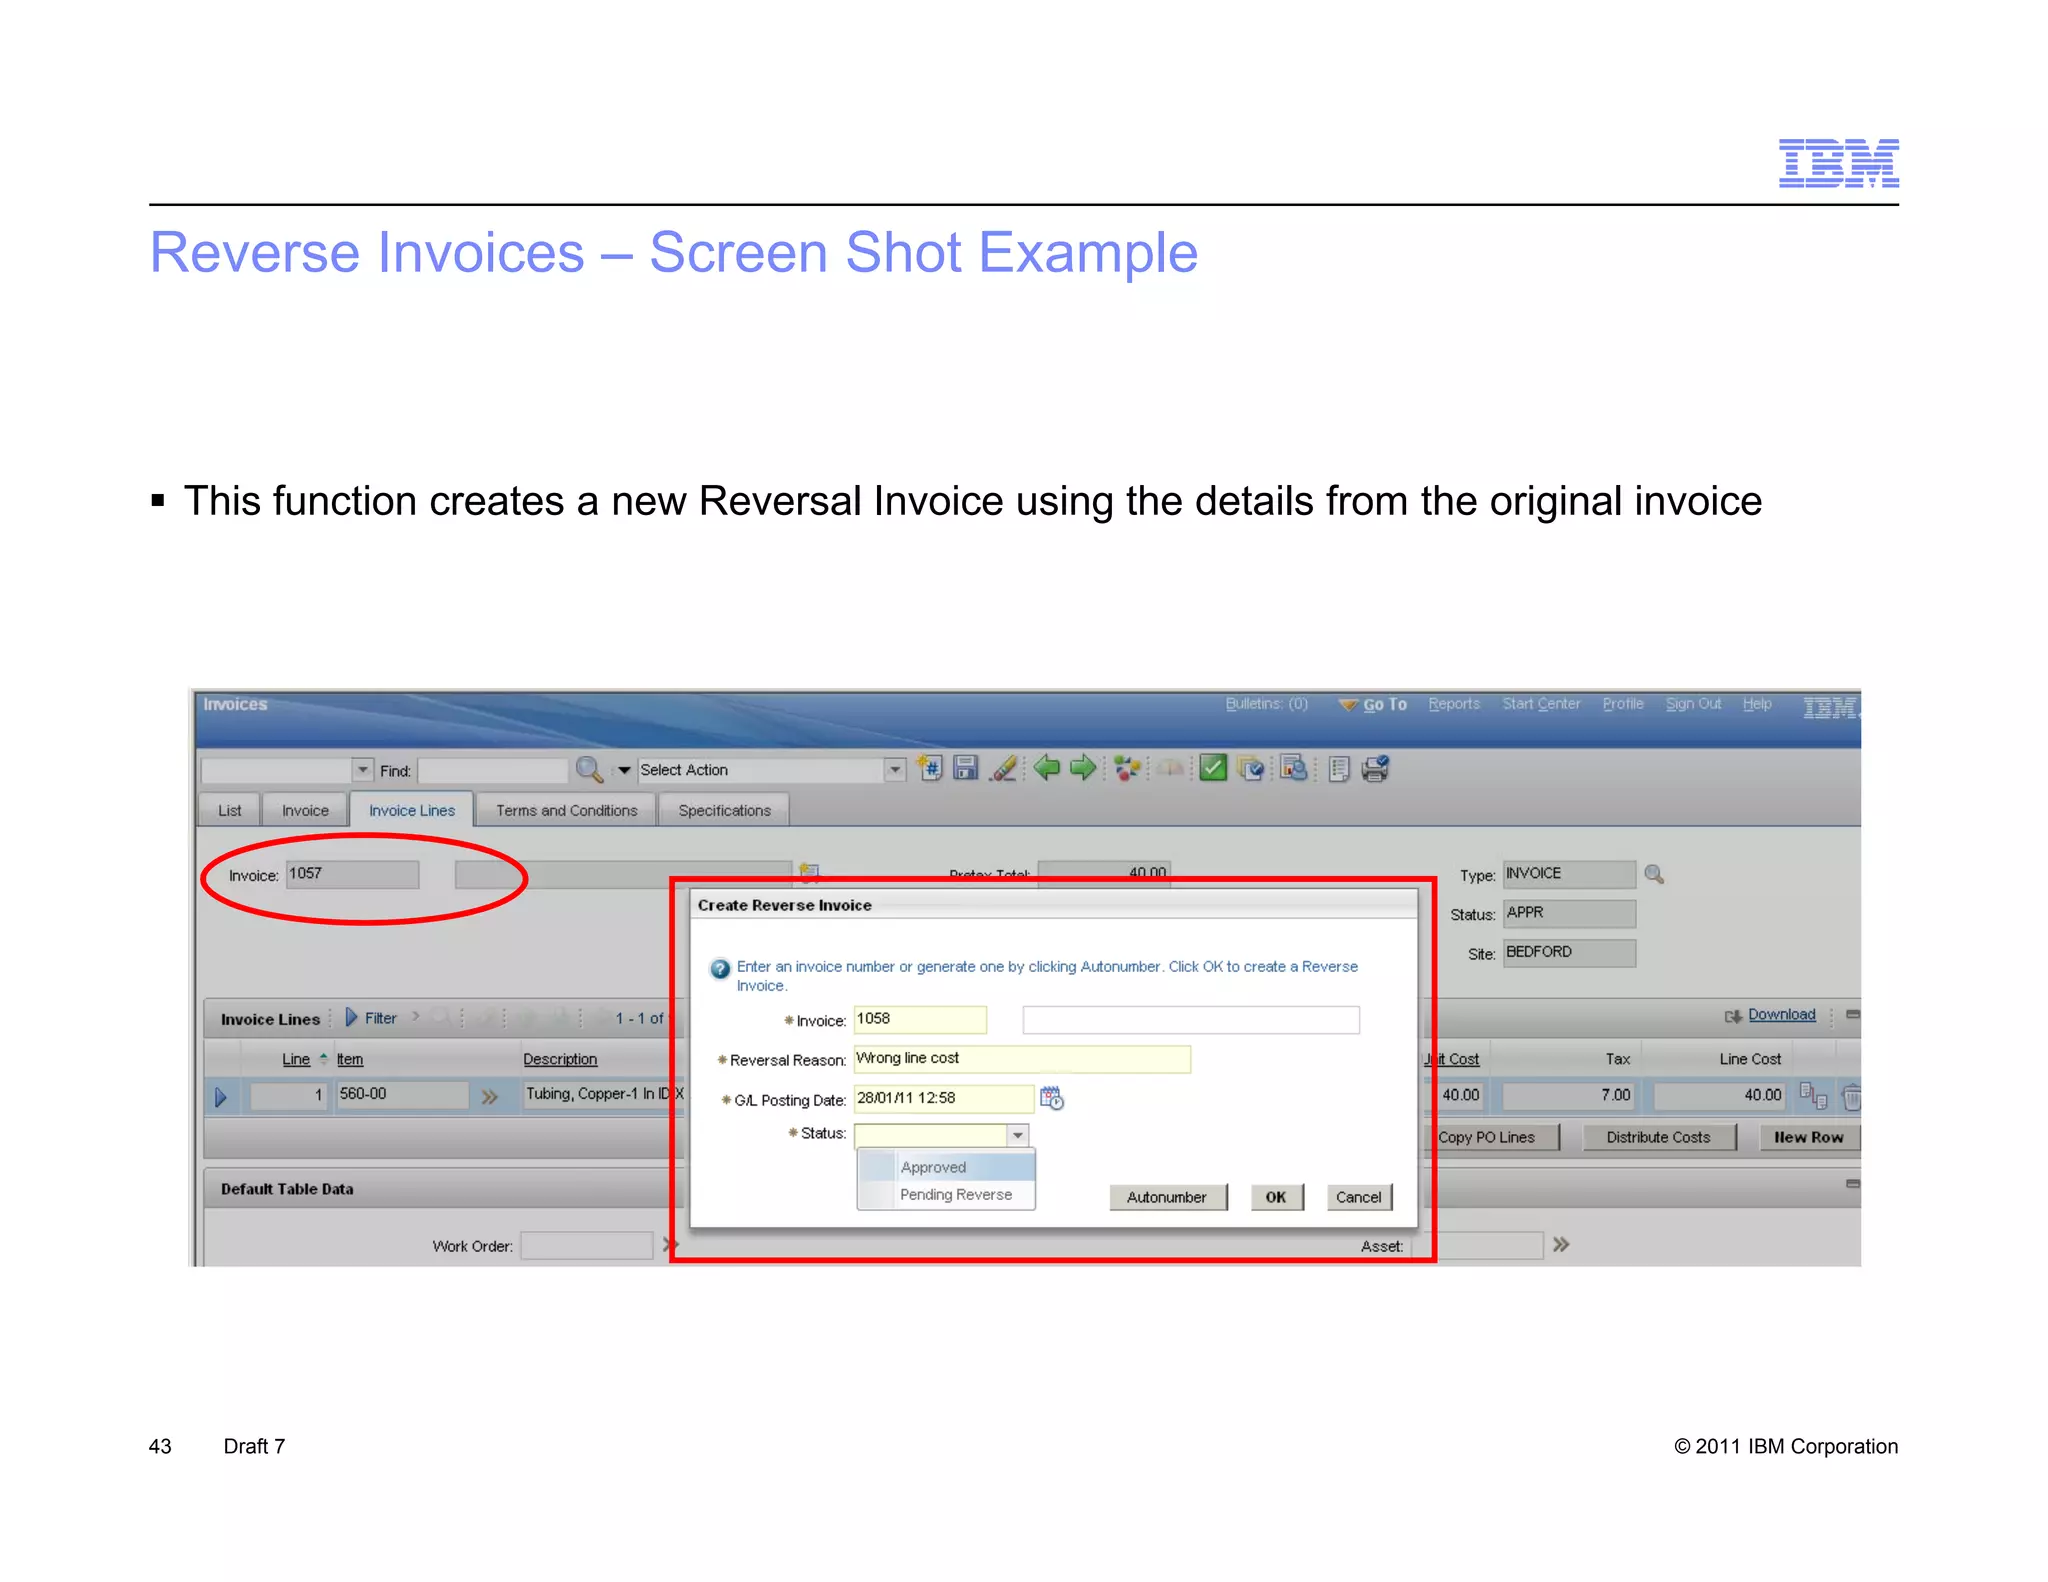Cancel the Create Reverse Invoice dialog
Viewport: 2048px width, 1582px height.
coord(1358,1197)
